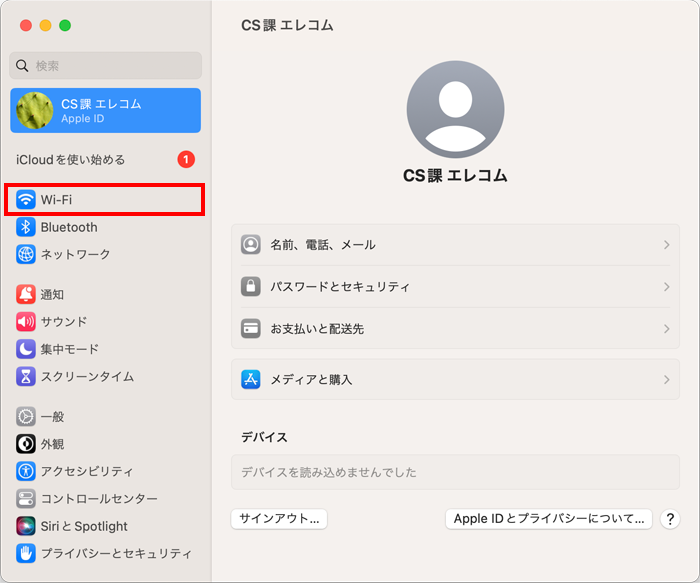Click the search magnifier icon

point(22,66)
